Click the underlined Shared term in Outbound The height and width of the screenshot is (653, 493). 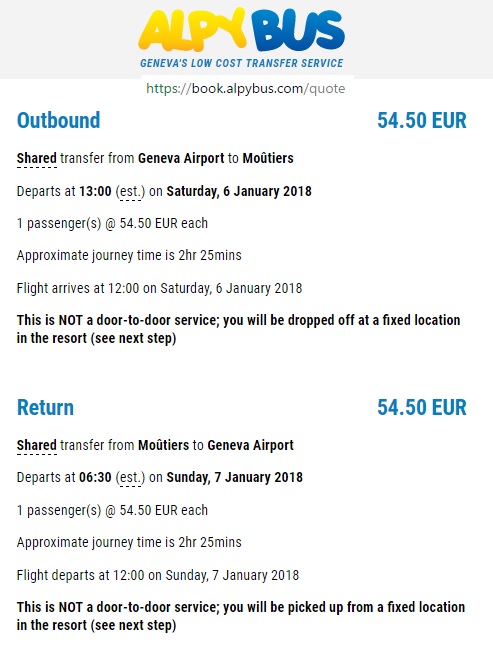(37, 158)
